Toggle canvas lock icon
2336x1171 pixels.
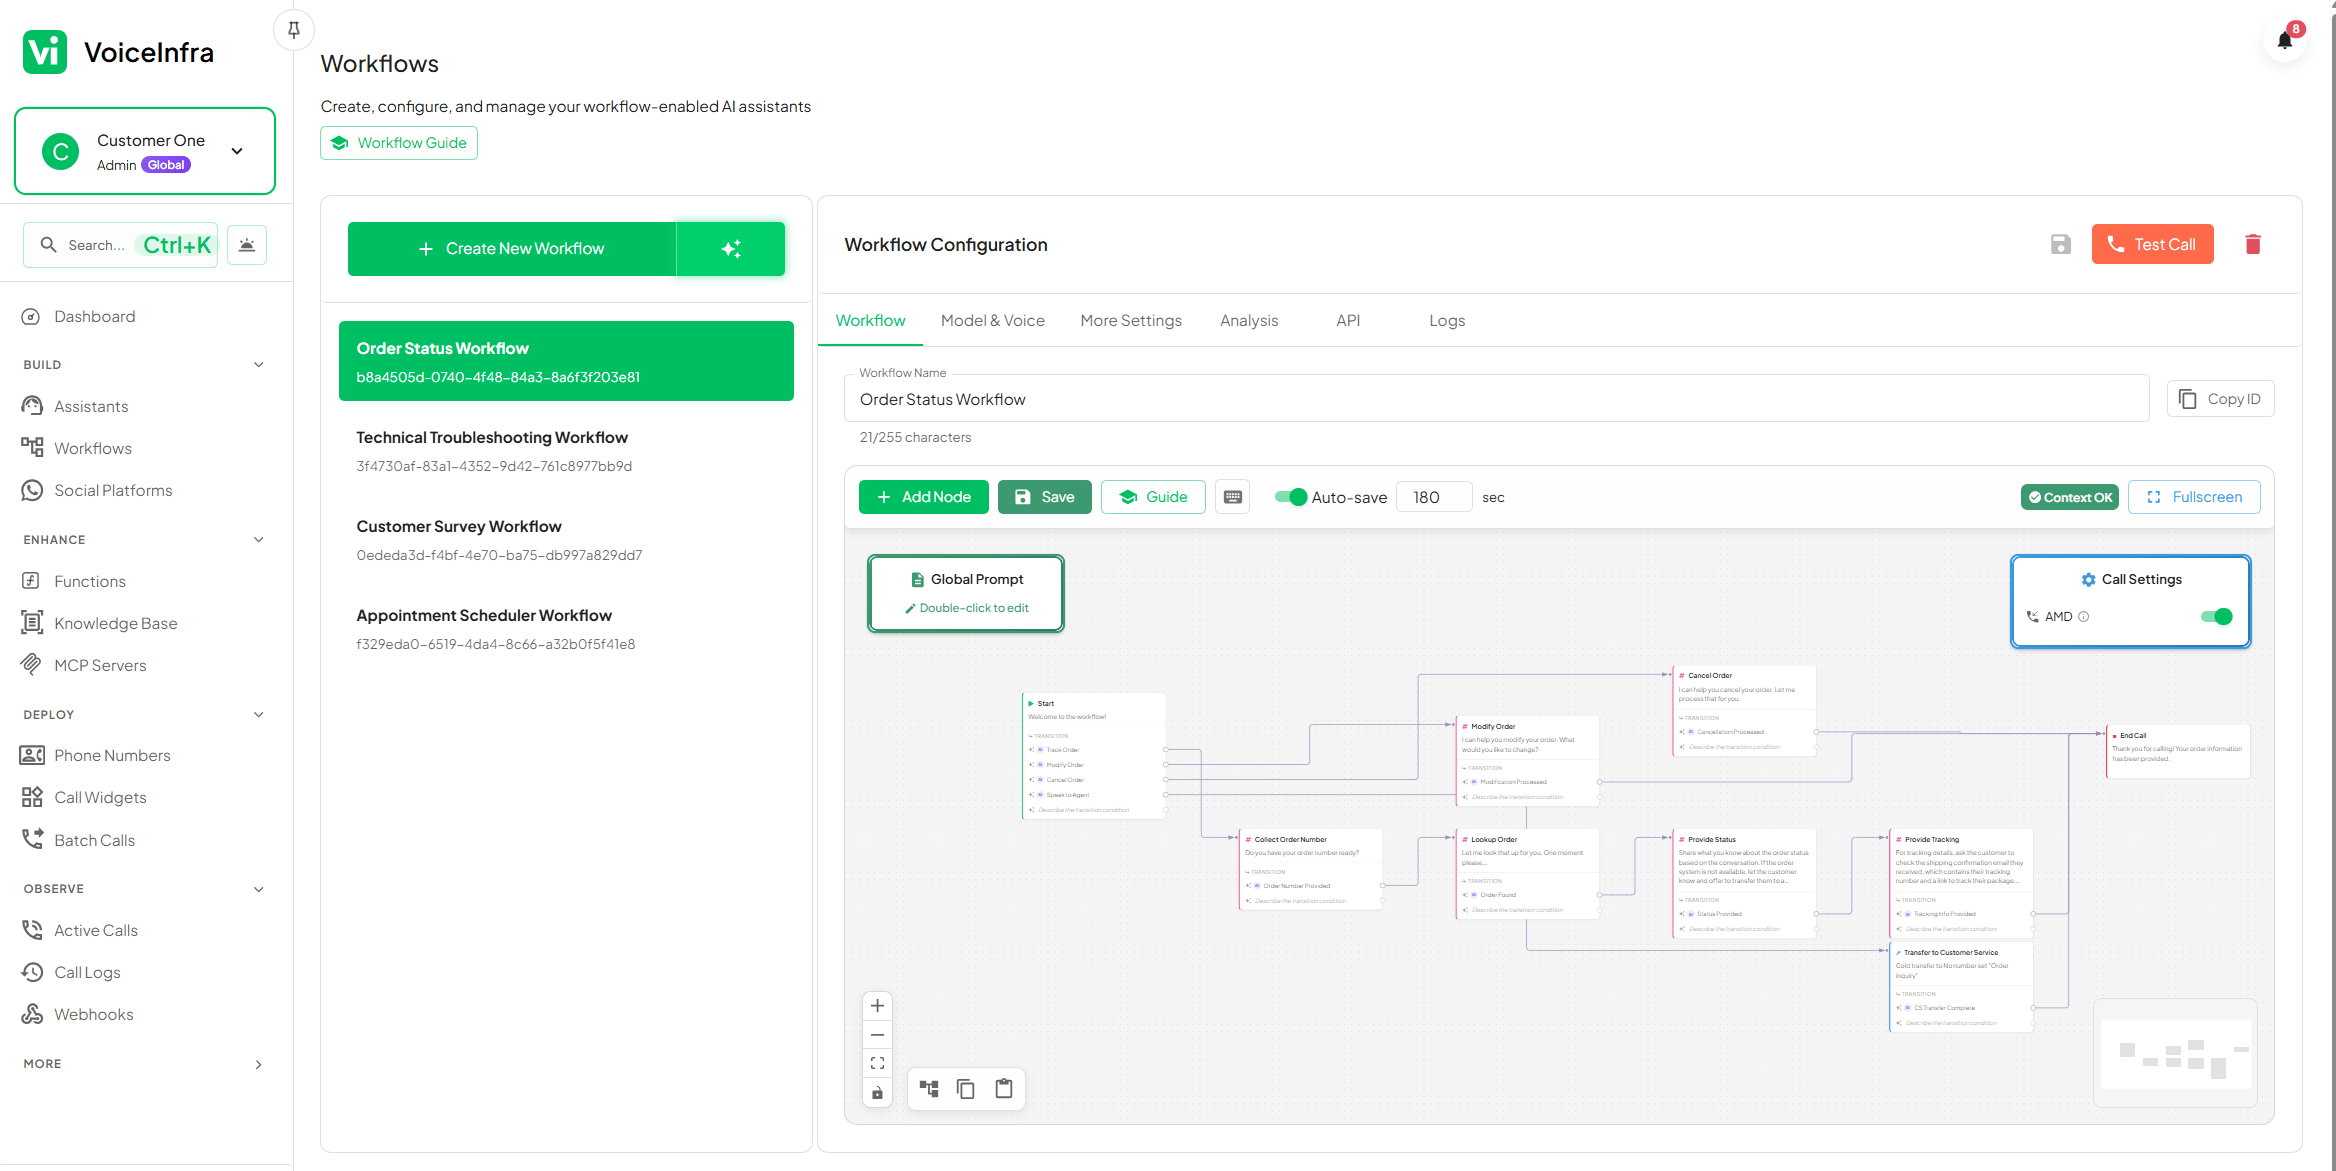click(877, 1093)
